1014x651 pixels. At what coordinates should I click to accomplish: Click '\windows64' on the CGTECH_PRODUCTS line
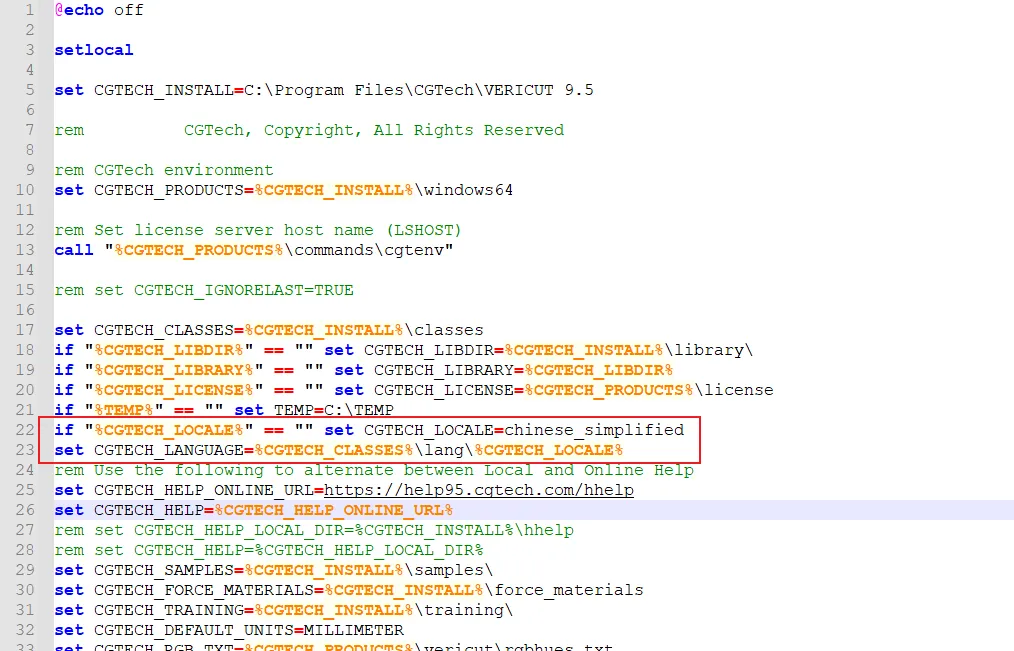[x=463, y=190]
